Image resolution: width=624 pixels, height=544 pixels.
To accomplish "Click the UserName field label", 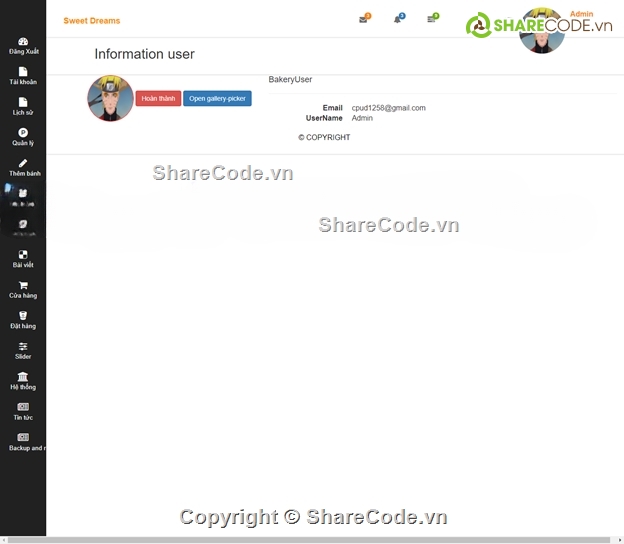I will point(324,118).
